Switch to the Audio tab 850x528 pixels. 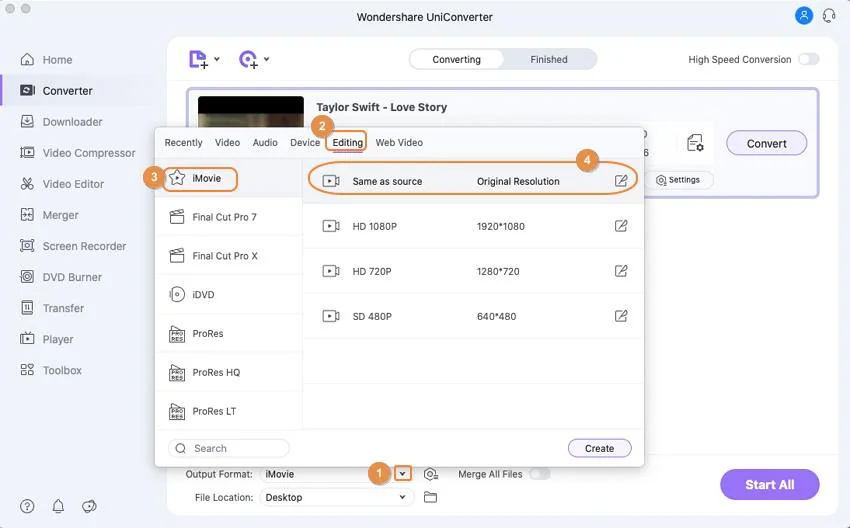(265, 143)
